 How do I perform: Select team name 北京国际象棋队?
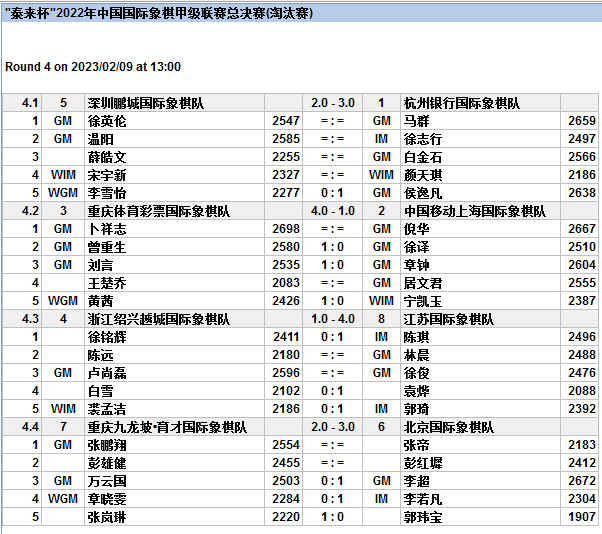tap(448, 427)
